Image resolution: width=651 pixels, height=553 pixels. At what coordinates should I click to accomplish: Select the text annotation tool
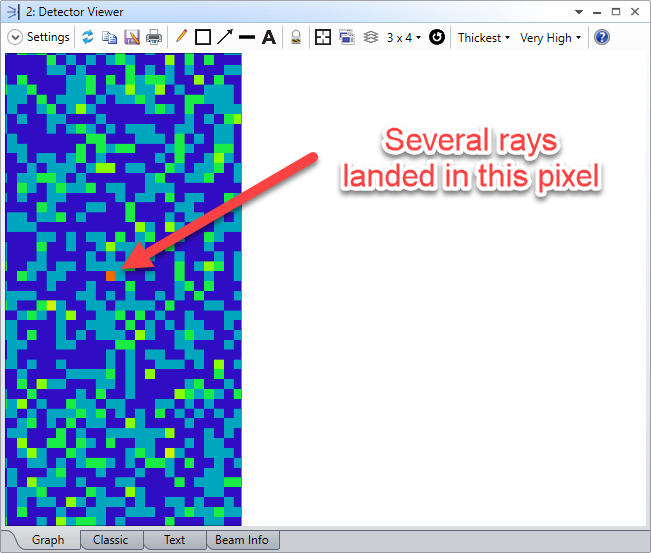269,37
